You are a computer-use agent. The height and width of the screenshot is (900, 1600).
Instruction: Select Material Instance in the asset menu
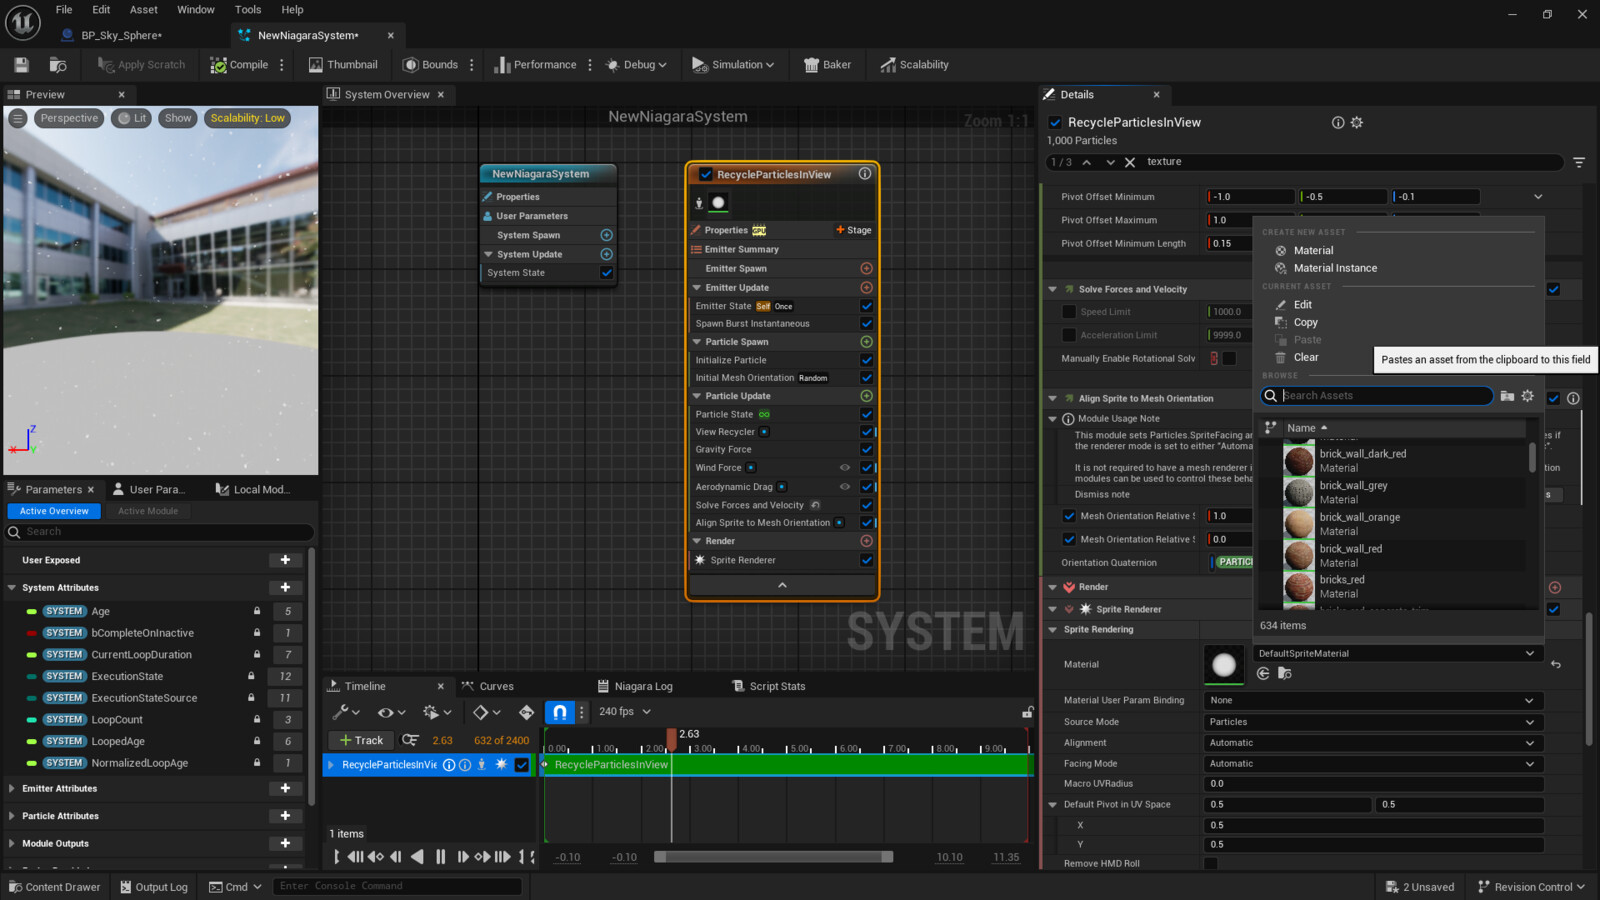[1335, 268]
